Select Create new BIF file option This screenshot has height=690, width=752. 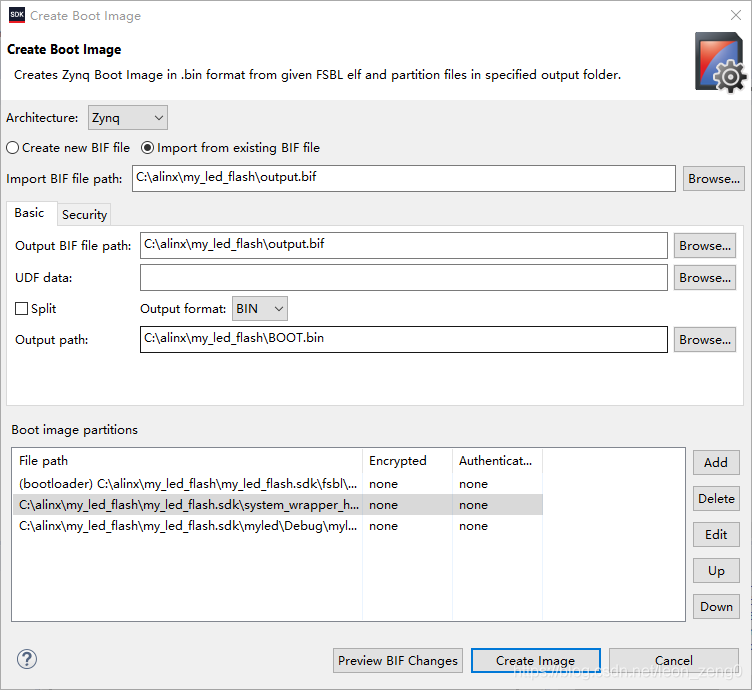[13, 147]
